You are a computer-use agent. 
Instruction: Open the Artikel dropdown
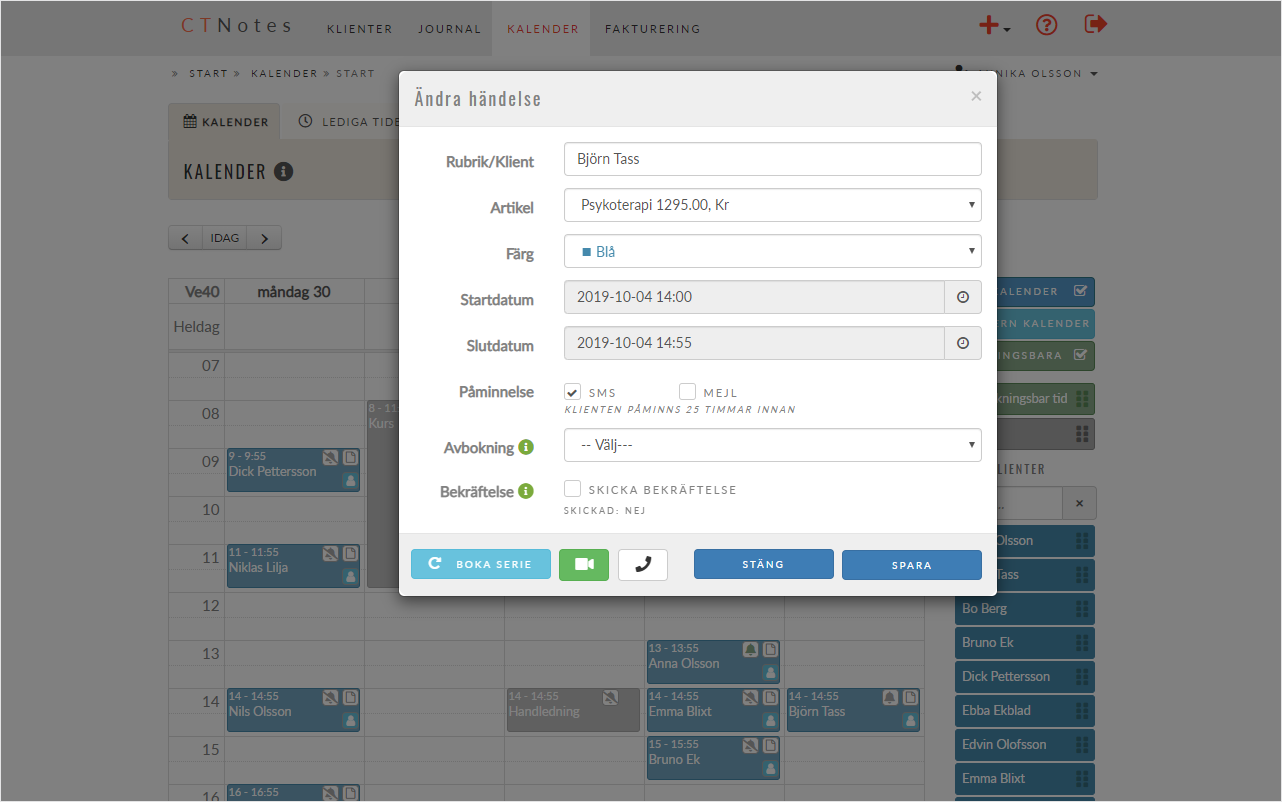click(x=772, y=205)
